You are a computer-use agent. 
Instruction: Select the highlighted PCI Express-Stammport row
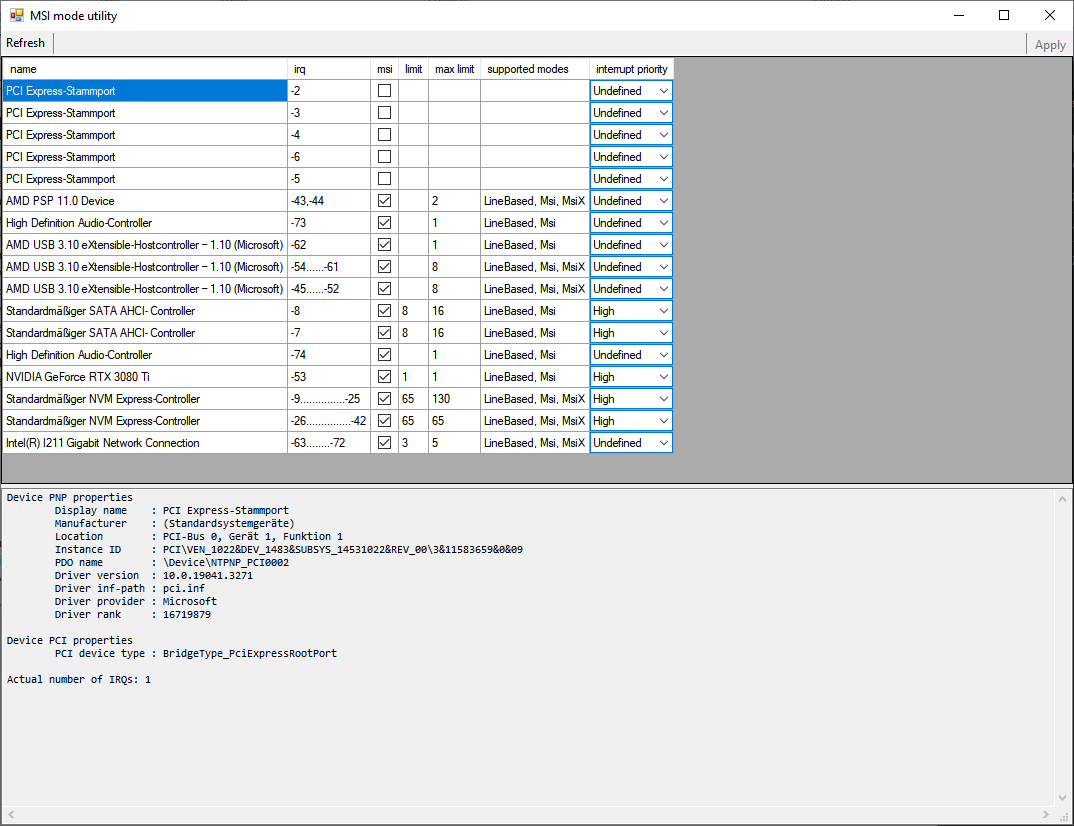[145, 90]
